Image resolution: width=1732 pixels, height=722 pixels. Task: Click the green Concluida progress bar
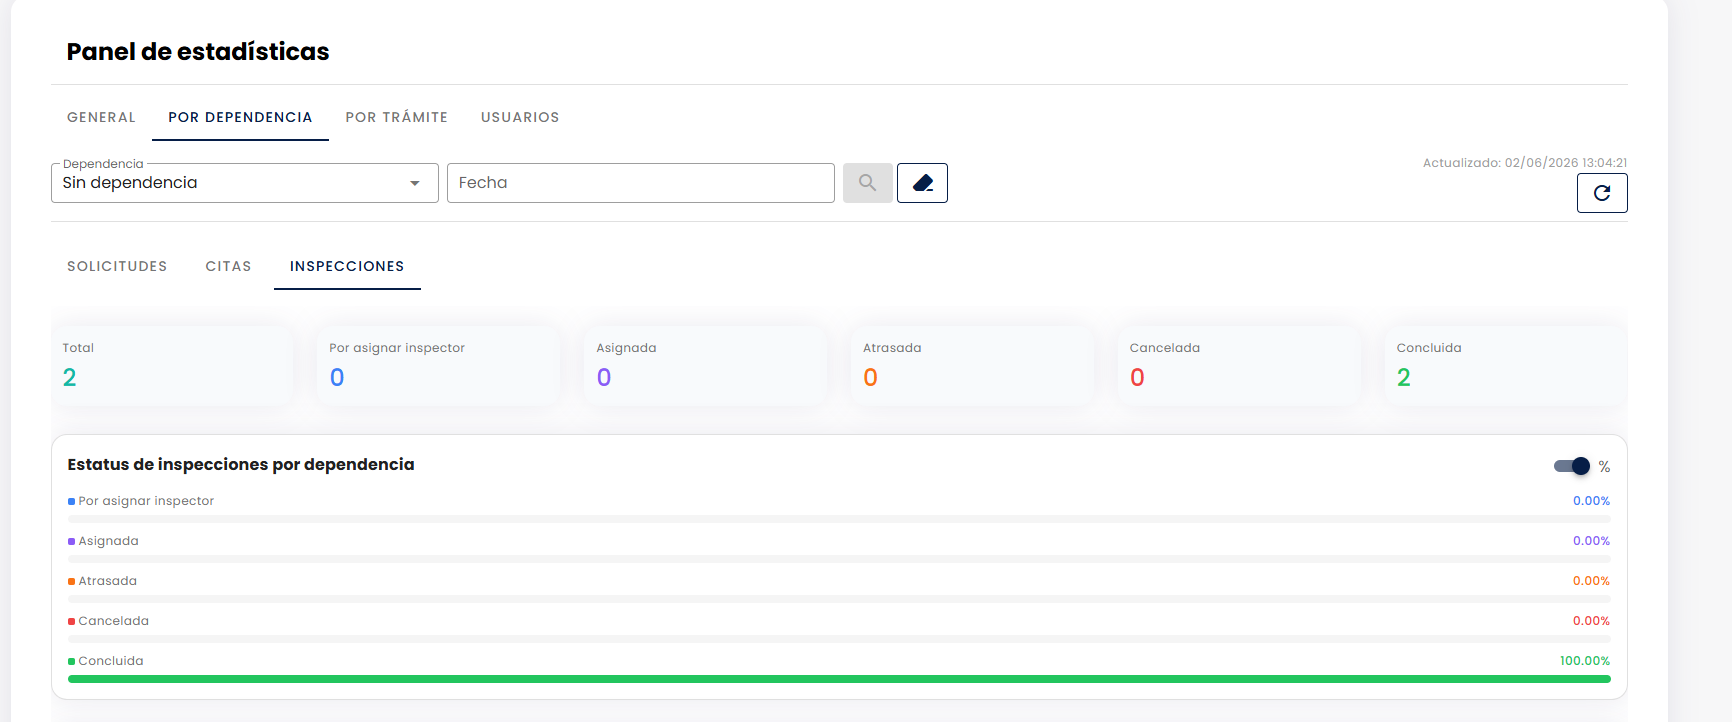(839, 679)
